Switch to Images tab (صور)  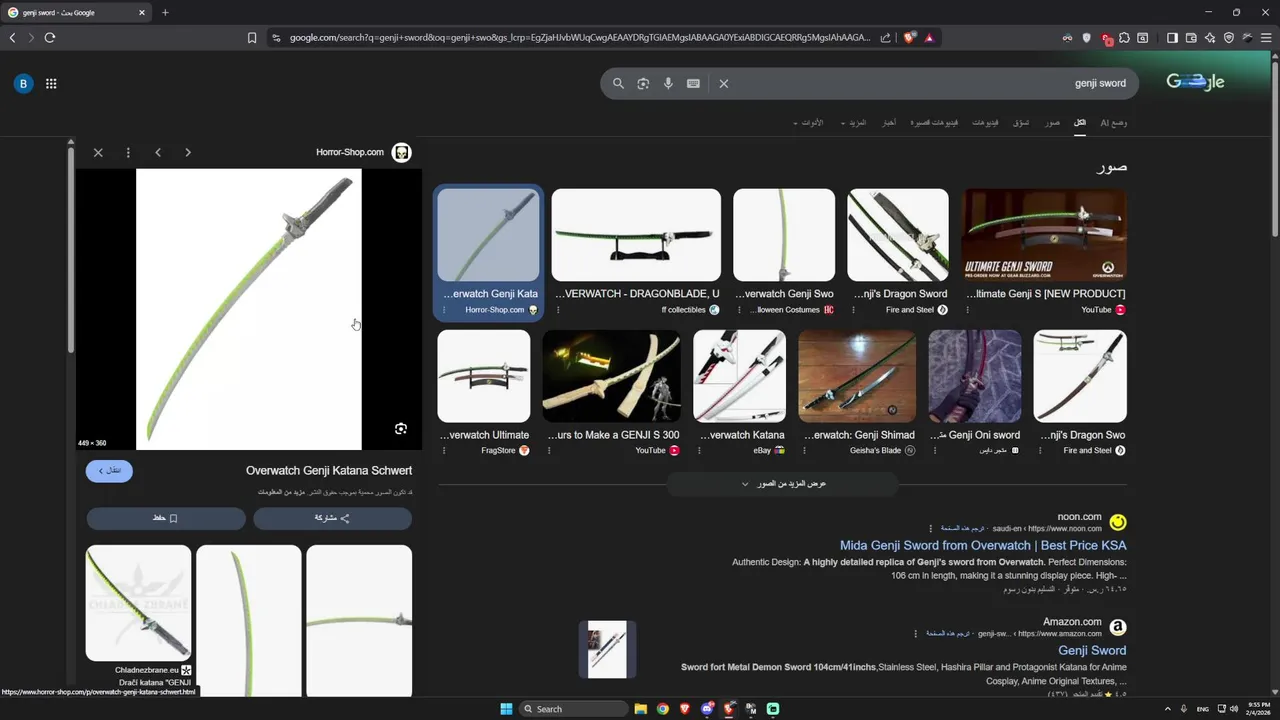[x=1053, y=123]
